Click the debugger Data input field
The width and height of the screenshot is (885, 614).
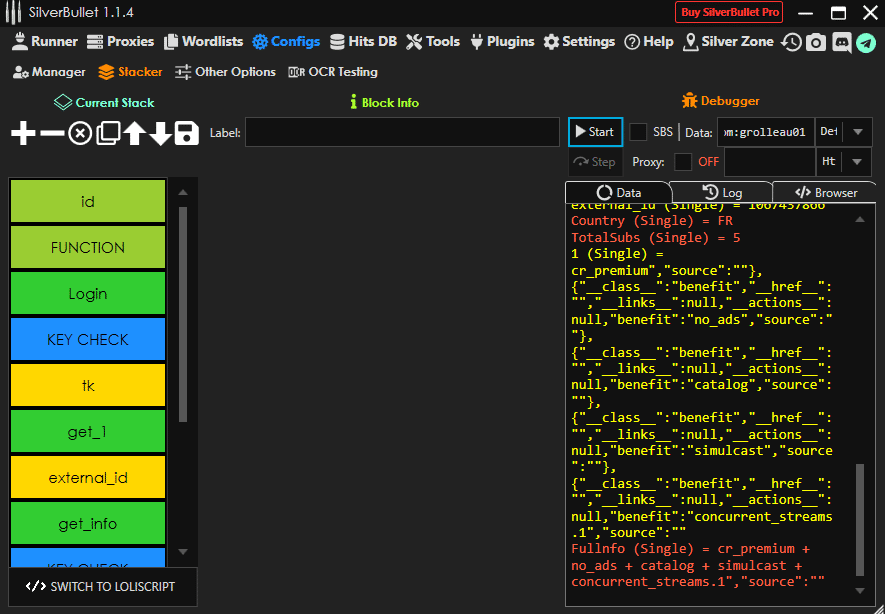point(766,132)
